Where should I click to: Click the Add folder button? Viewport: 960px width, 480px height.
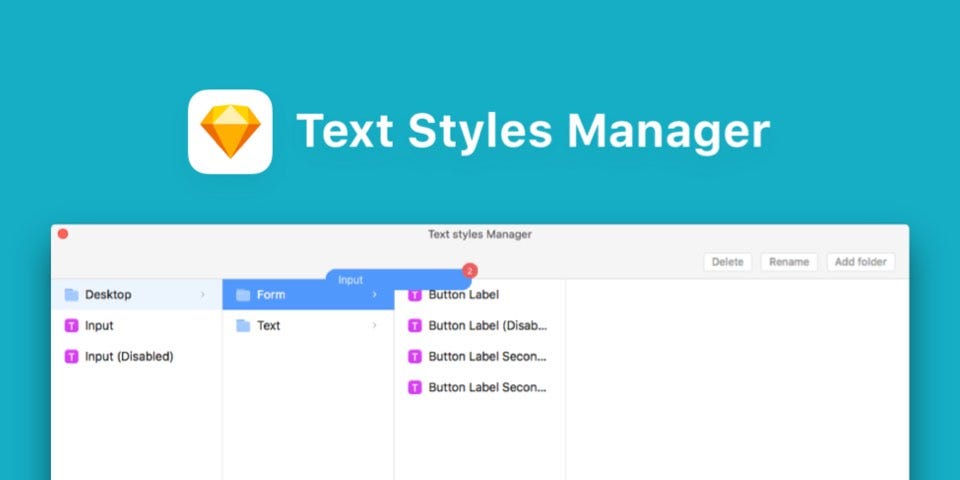pos(861,262)
